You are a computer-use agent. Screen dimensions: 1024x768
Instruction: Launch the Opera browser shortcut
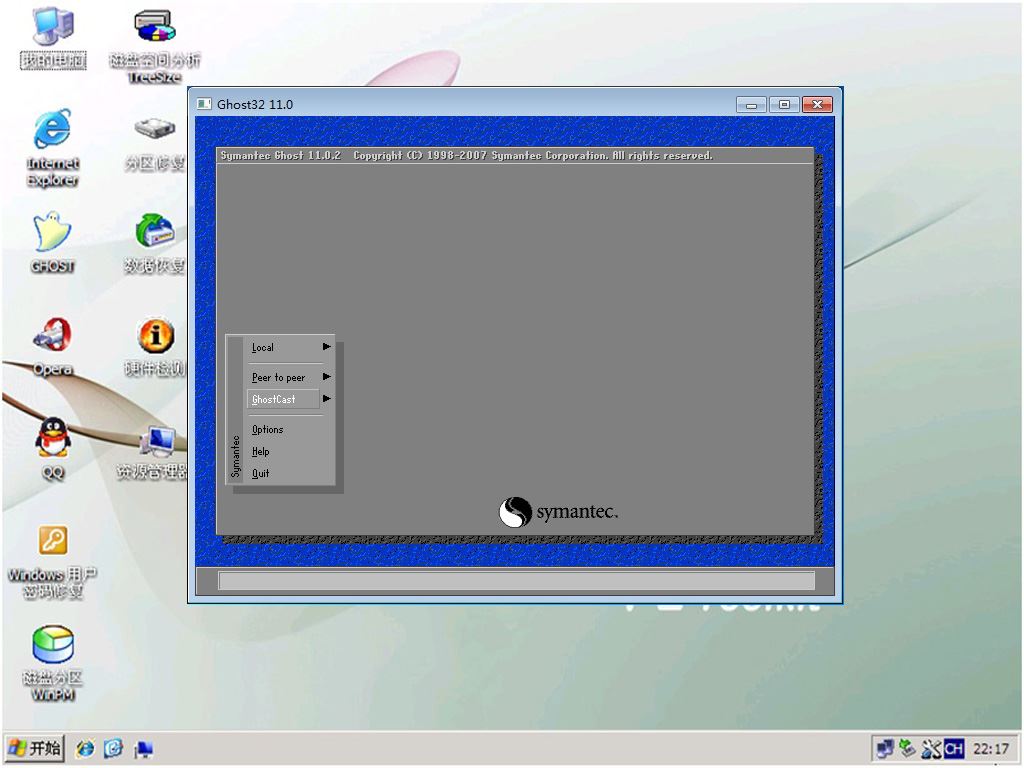(52, 347)
